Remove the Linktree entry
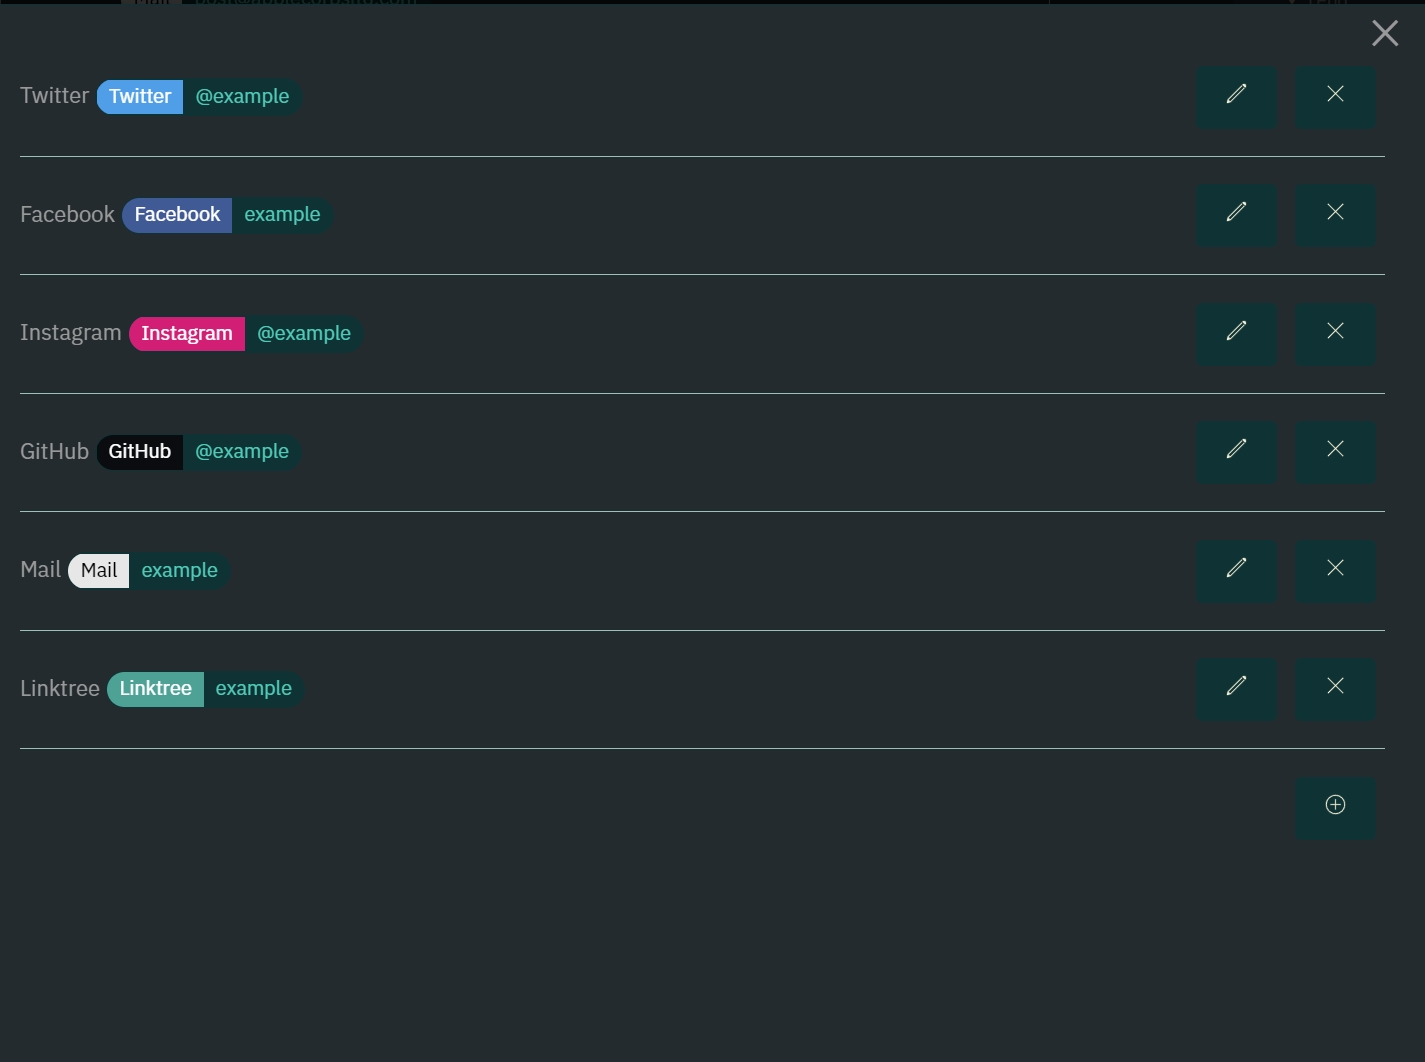 (1335, 689)
